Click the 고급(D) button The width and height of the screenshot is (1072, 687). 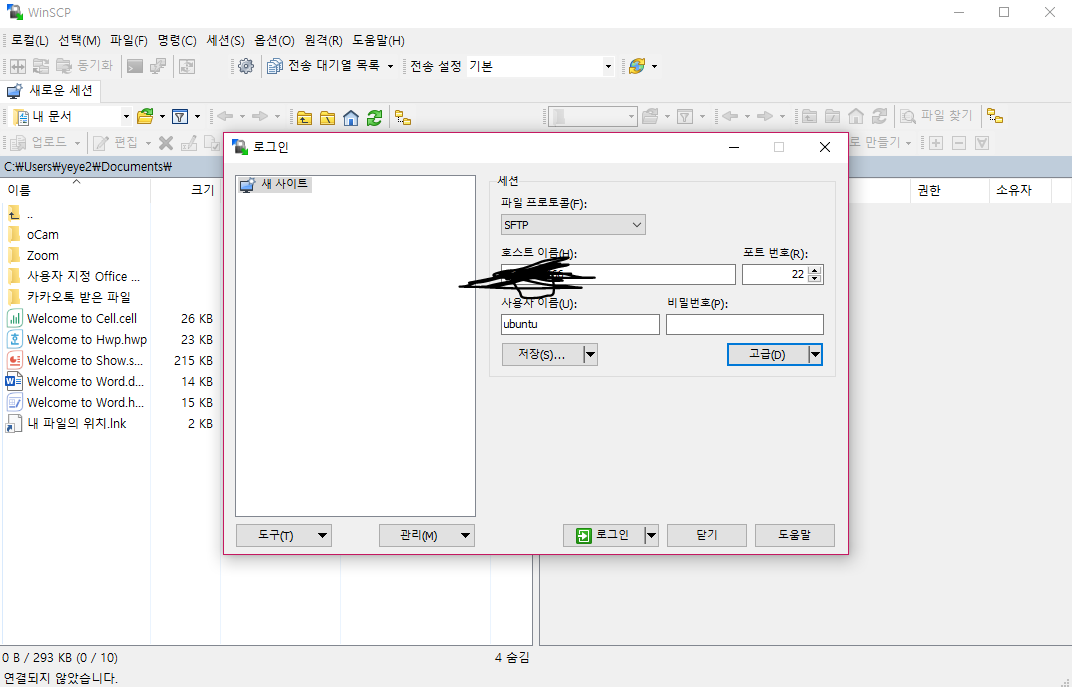[x=768, y=355]
